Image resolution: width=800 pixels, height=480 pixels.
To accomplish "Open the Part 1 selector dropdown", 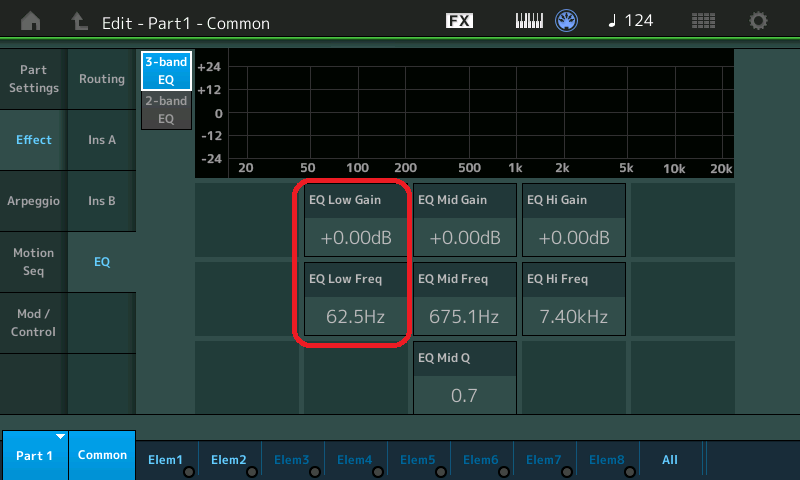I will tap(35, 455).
